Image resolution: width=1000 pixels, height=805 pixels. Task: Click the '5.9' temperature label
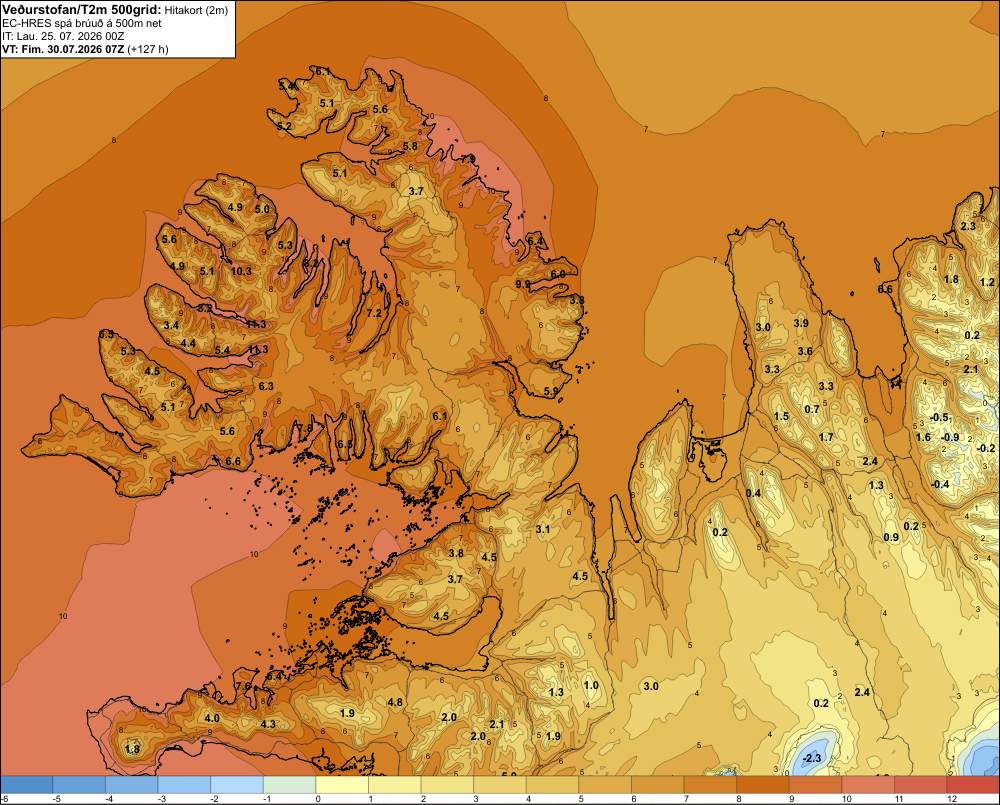551,392
